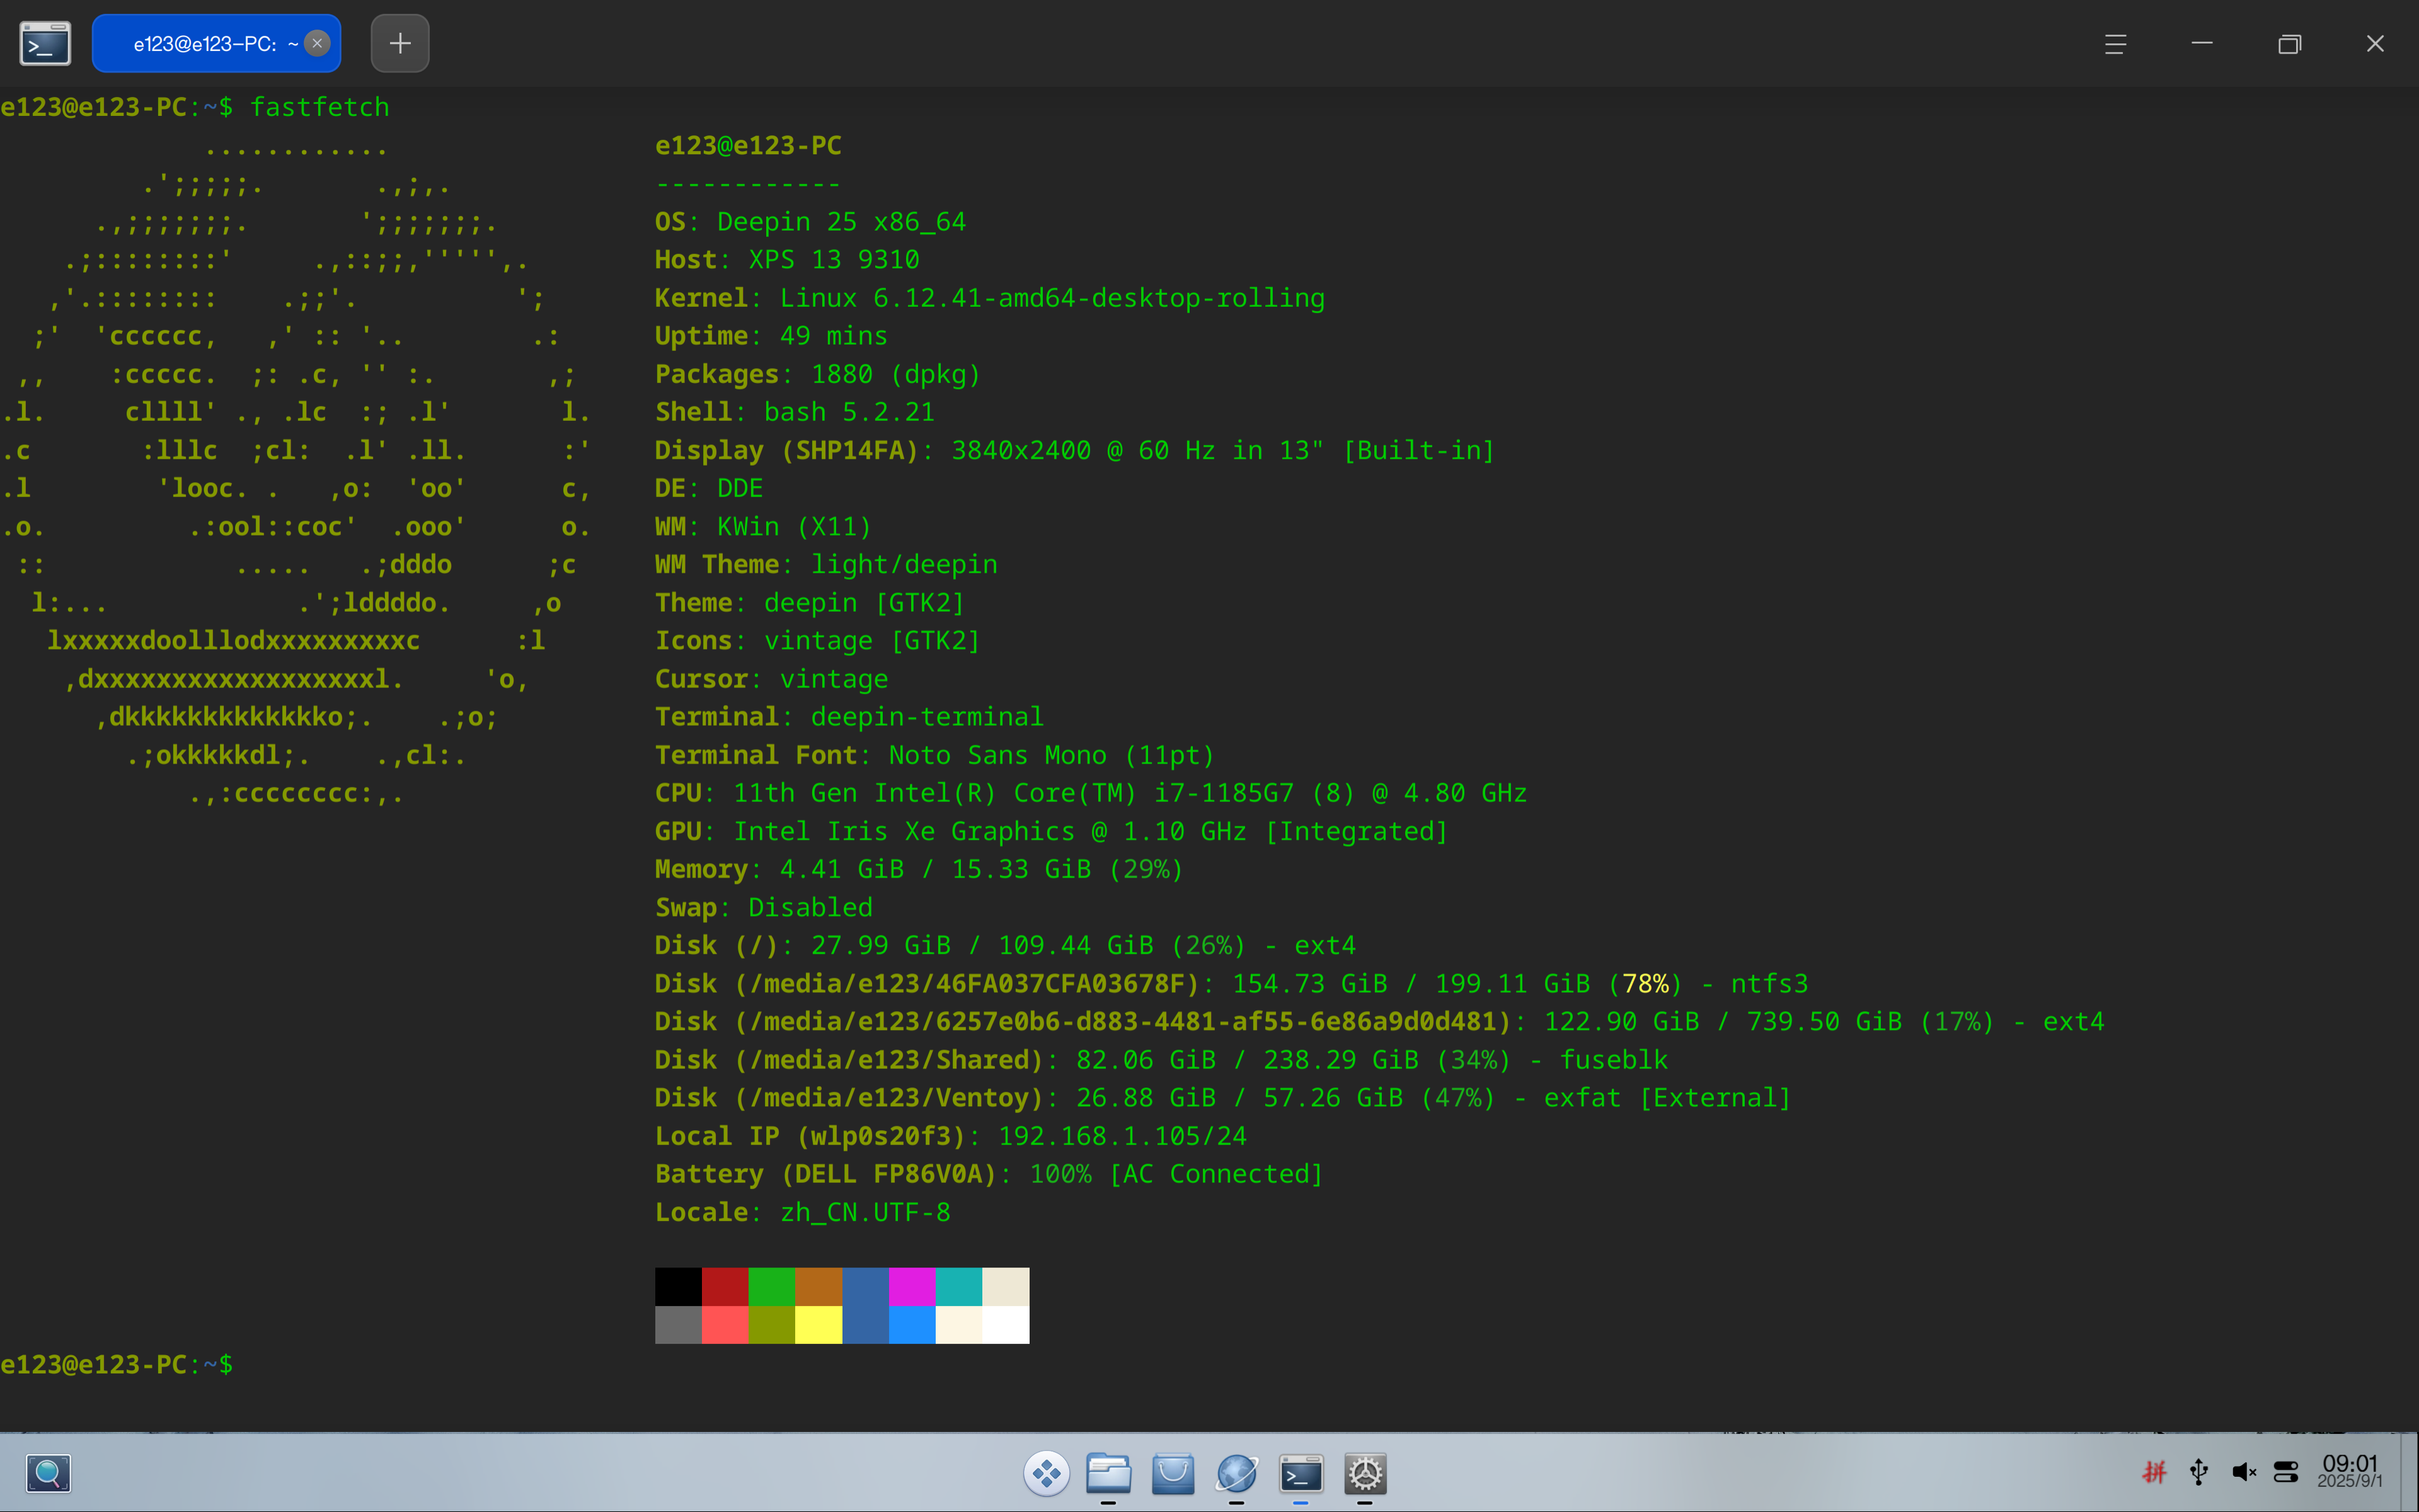This screenshot has height=1512, width=2419.
Task: Click the 'OS: Deepin 25 x86_64' line
Action: (810, 222)
